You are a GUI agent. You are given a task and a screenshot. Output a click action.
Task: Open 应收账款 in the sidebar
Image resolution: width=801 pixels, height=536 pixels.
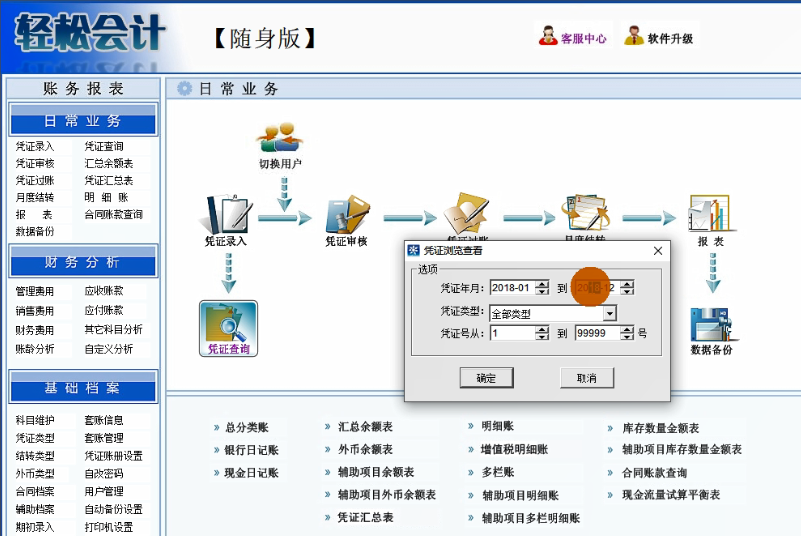pyautogui.click(x=104, y=291)
